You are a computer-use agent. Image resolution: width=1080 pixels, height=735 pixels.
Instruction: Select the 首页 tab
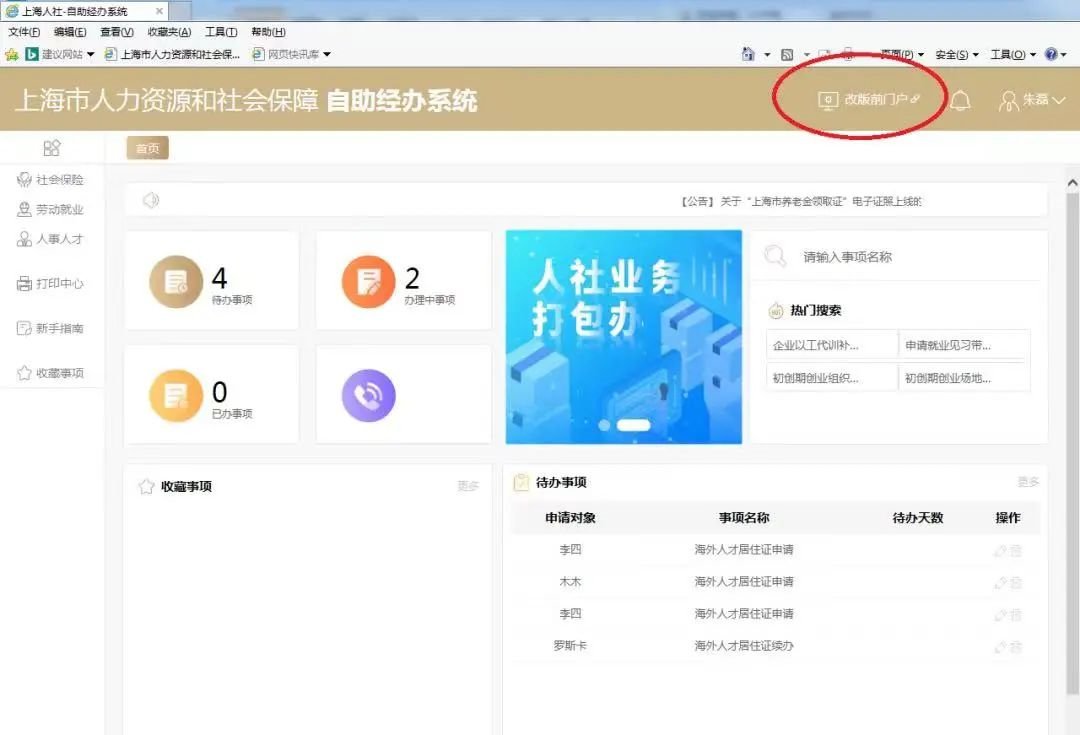(x=147, y=148)
